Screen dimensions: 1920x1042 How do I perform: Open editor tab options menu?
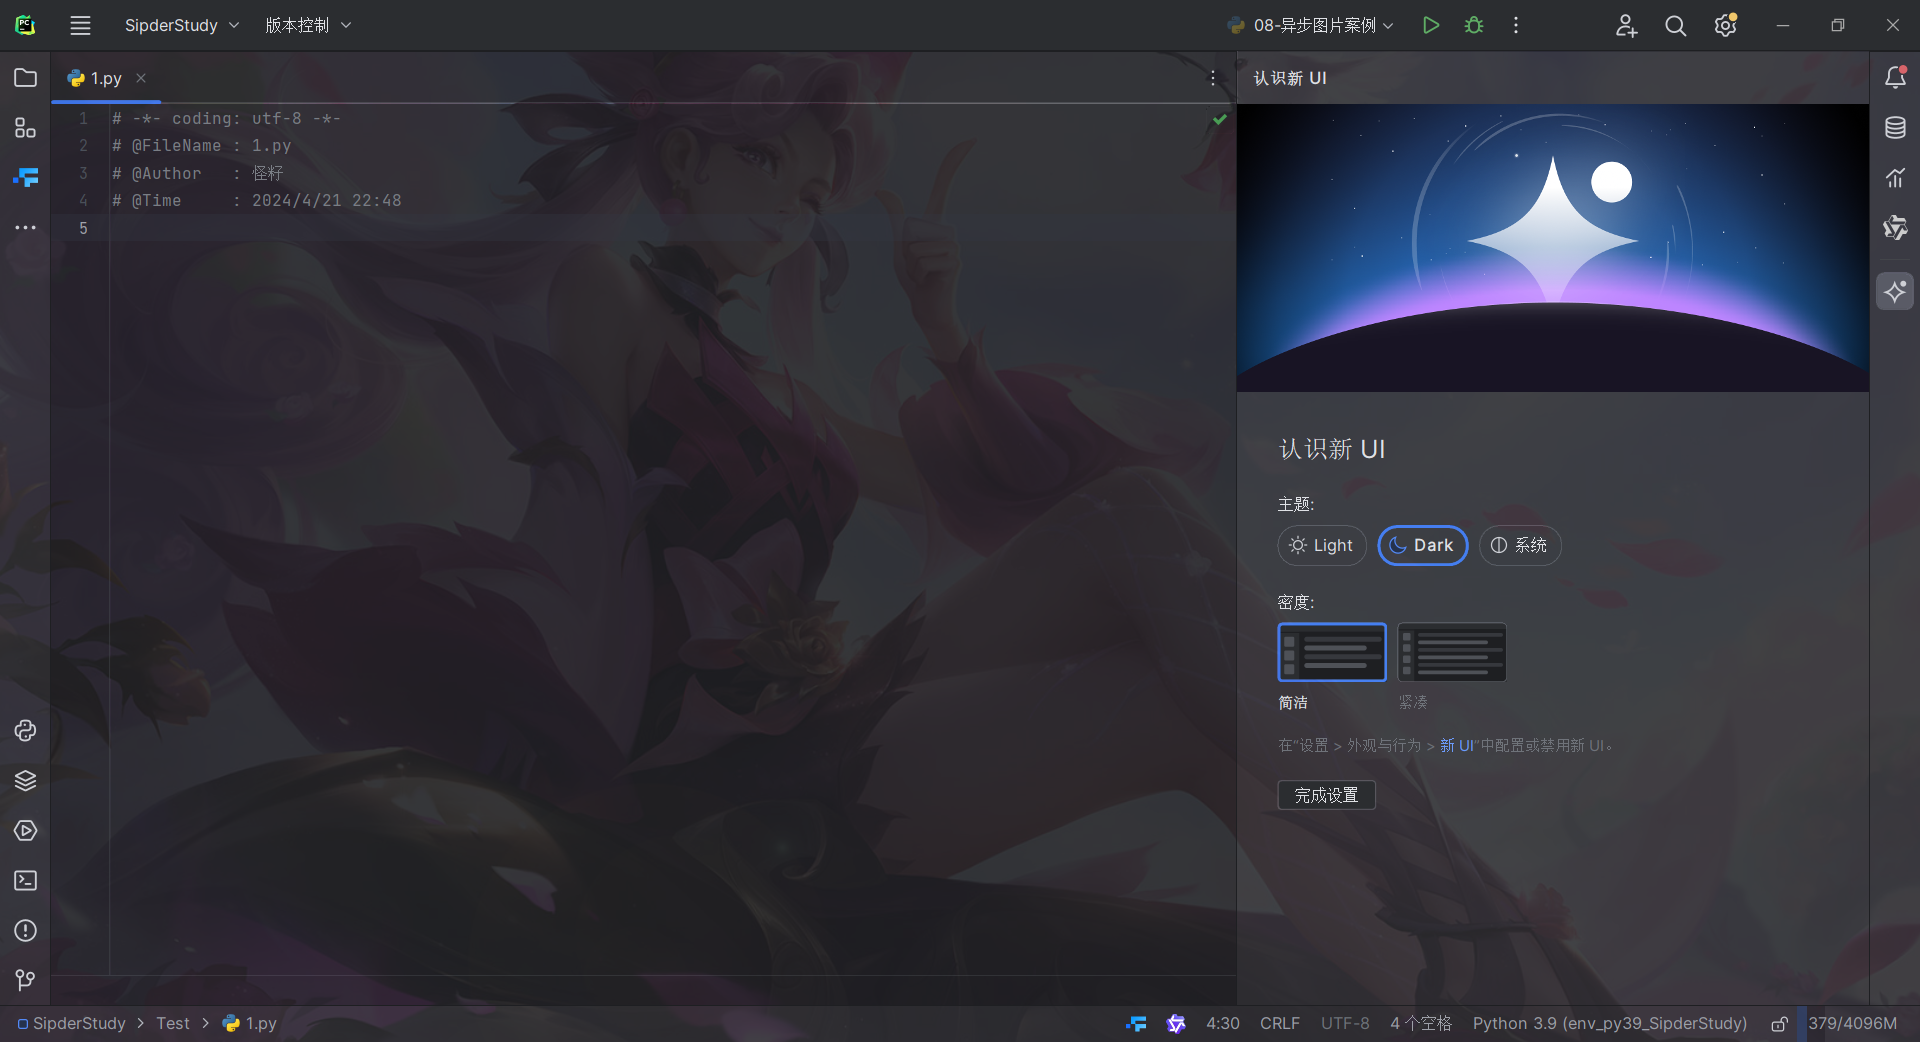(1213, 78)
